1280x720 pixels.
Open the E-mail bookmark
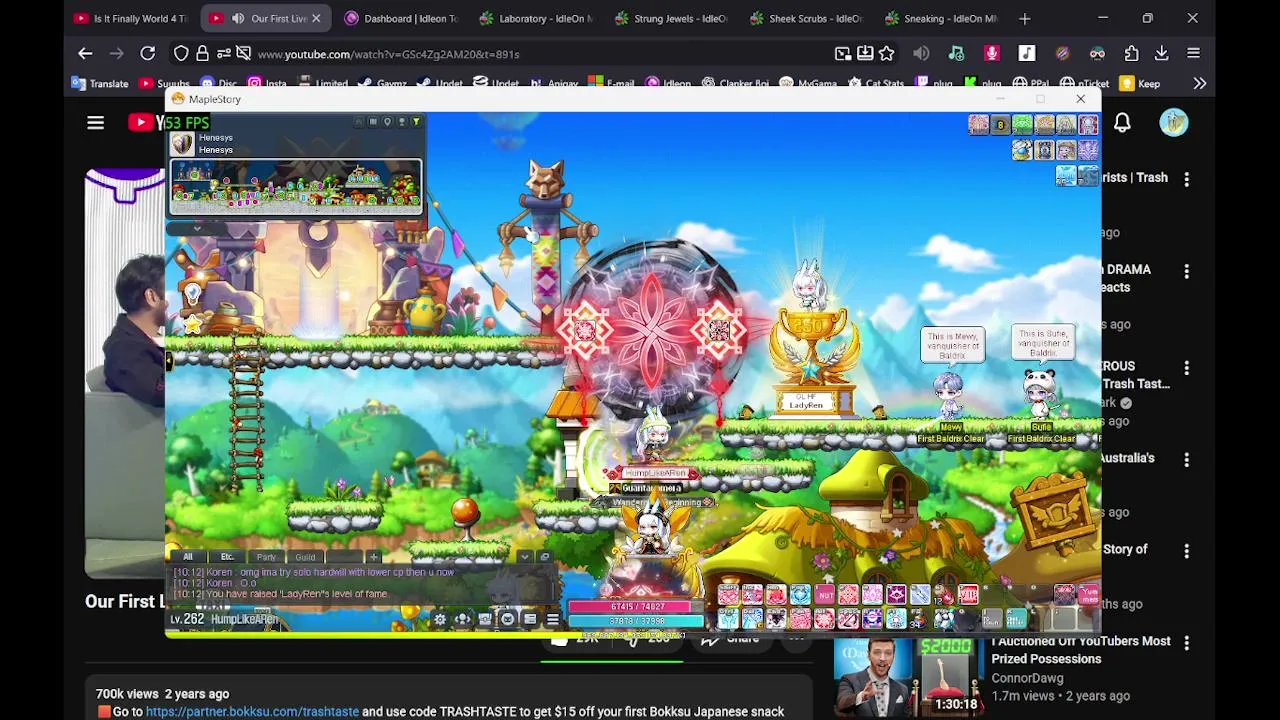tap(611, 84)
